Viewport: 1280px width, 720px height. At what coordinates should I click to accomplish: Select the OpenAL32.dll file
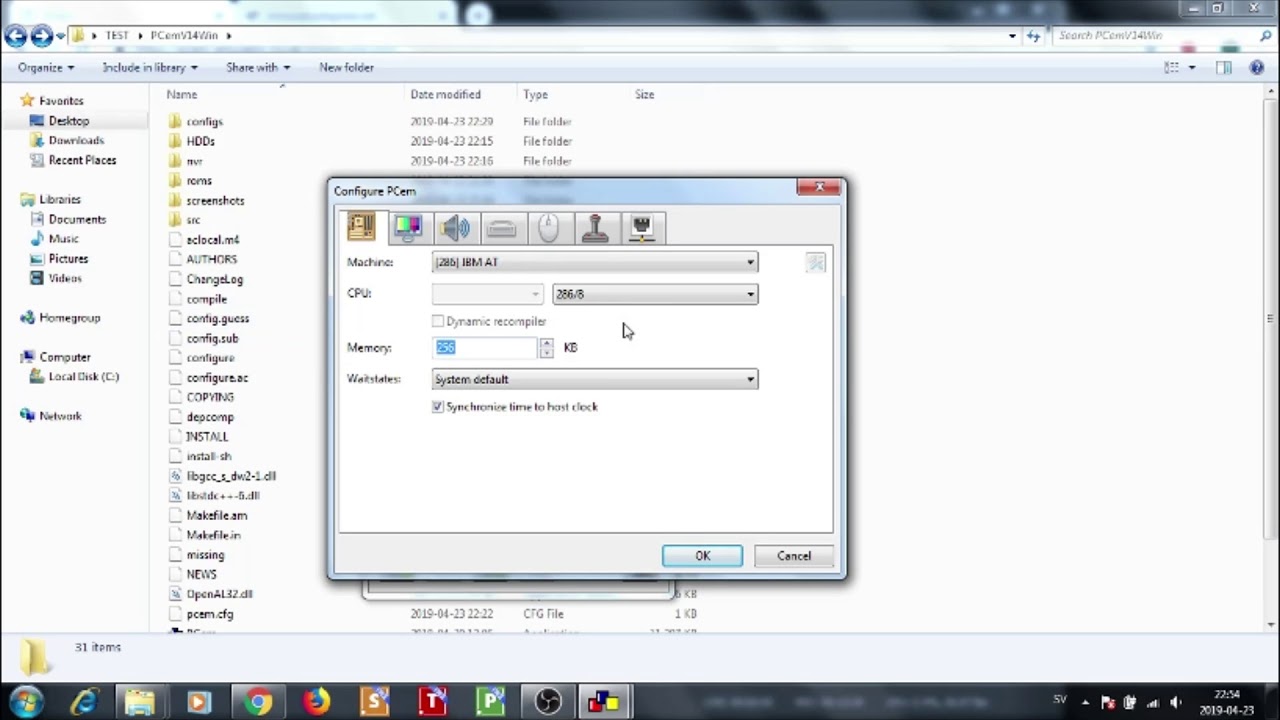click(219, 594)
